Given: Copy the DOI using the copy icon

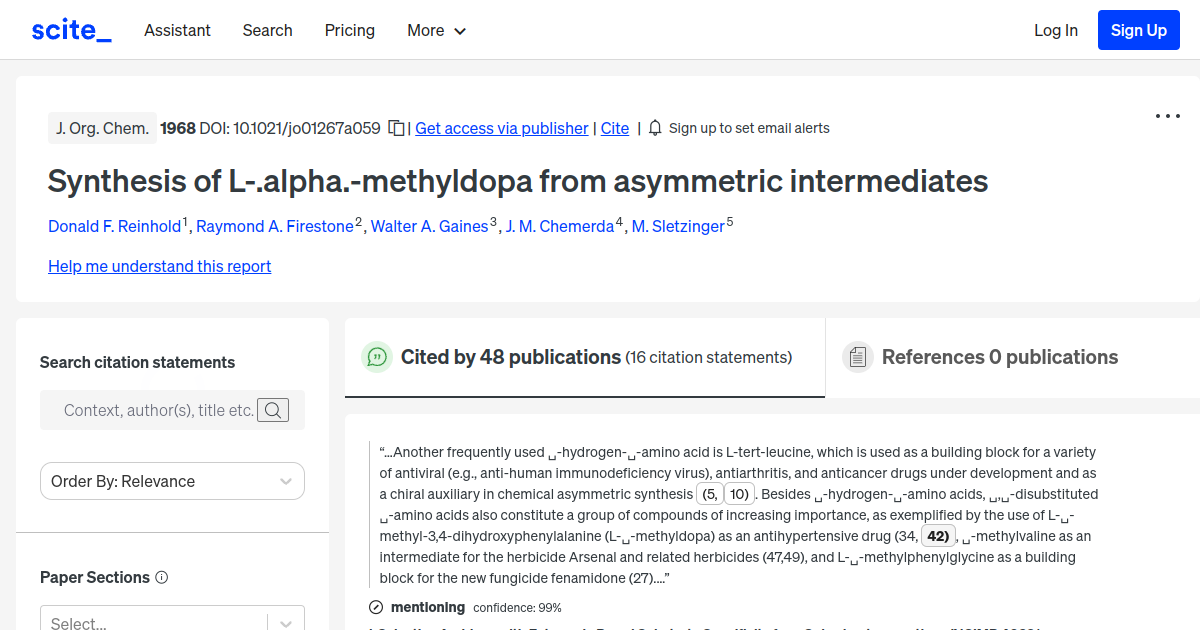Looking at the screenshot, I should click(x=396, y=128).
